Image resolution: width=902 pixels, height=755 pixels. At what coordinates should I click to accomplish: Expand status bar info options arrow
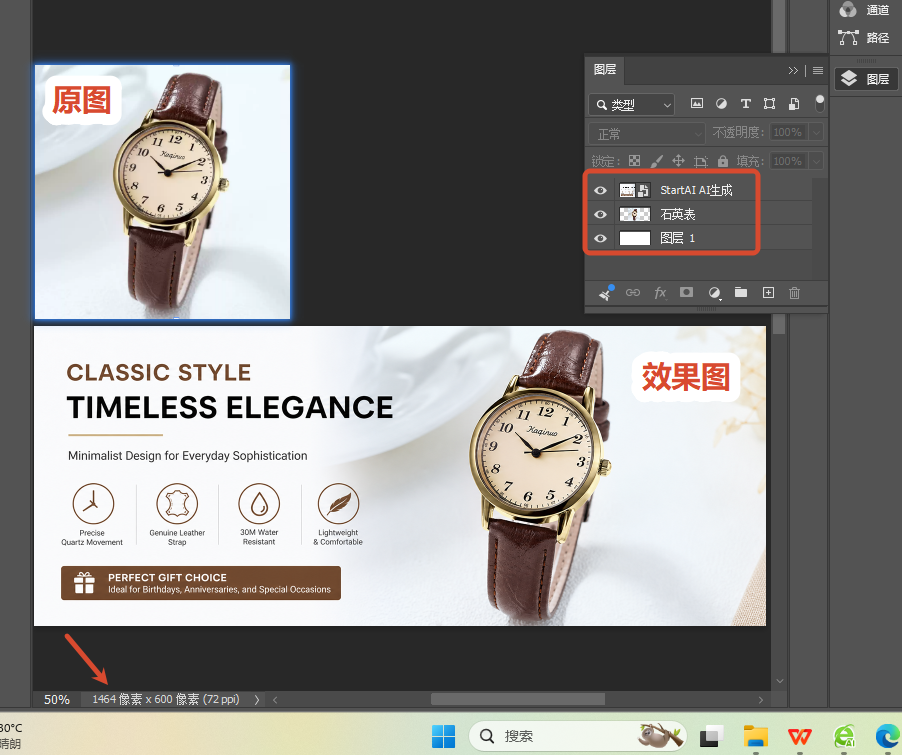257,700
